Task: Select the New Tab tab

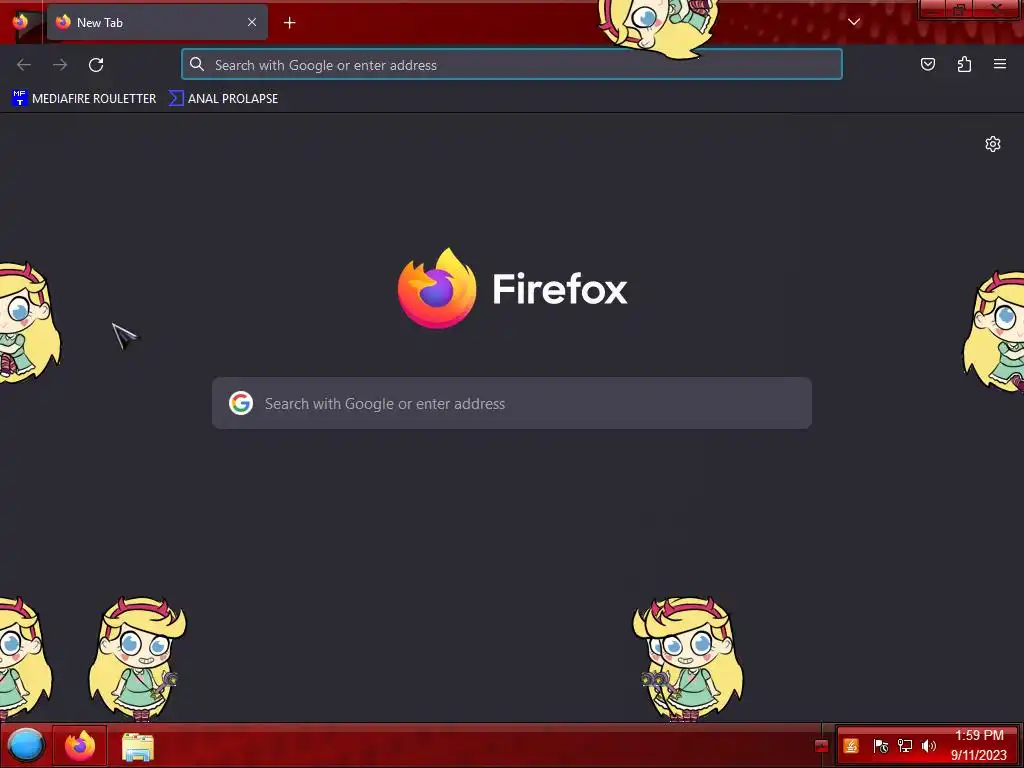Action: [x=157, y=22]
